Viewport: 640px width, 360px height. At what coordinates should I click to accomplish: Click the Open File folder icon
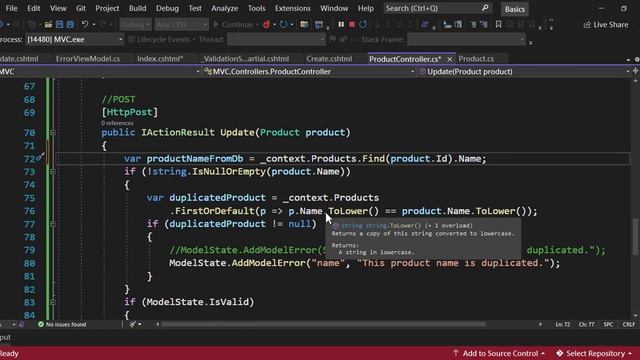pos(48,24)
